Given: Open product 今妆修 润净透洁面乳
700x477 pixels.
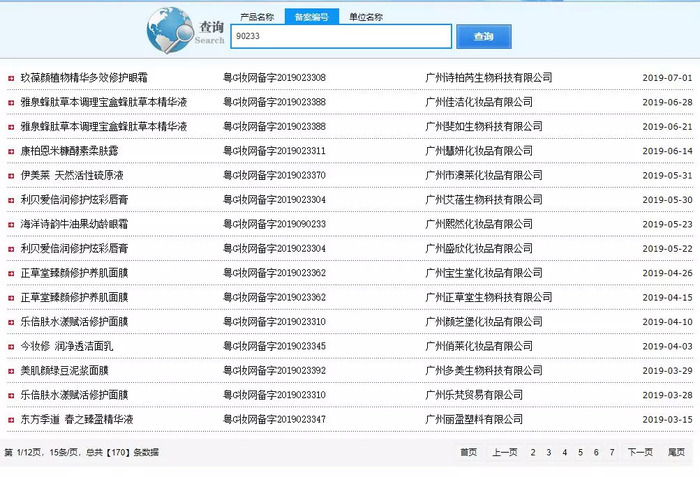Looking at the screenshot, I should point(67,346).
